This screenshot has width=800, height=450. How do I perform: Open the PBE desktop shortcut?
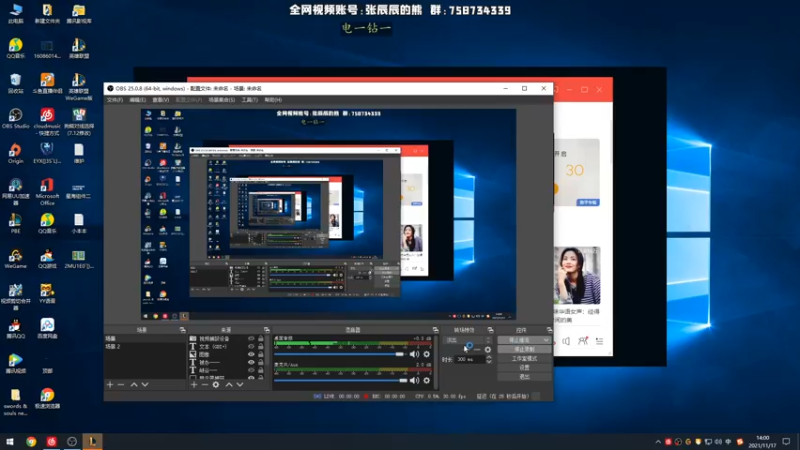(15, 223)
